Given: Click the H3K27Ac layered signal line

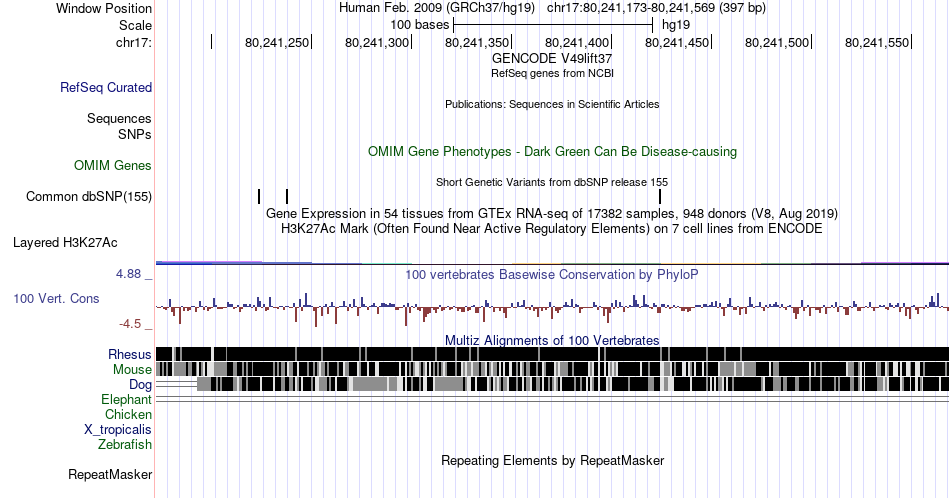Looking at the screenshot, I should coord(552,263).
